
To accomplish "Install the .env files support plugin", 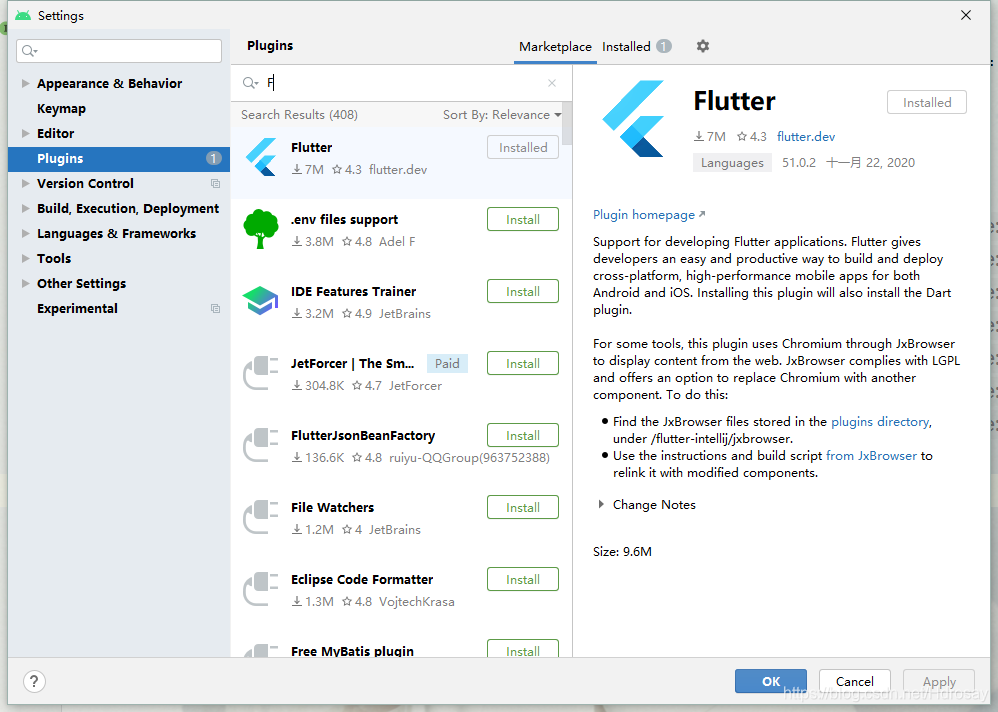I will click(x=523, y=220).
